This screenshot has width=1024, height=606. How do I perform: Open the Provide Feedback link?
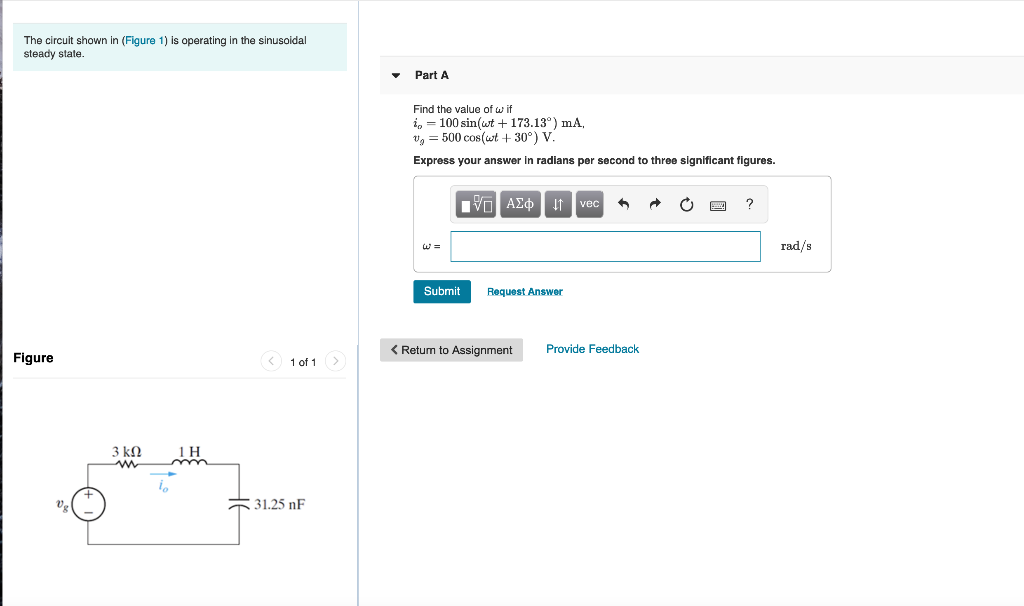click(x=592, y=349)
